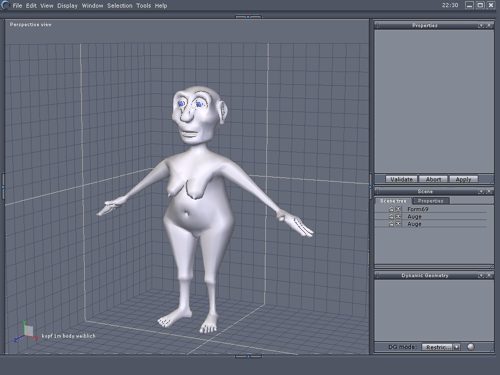500x375 pixels.
Task: Toggle the lock icon beside Form69
Action: [x=391, y=209]
